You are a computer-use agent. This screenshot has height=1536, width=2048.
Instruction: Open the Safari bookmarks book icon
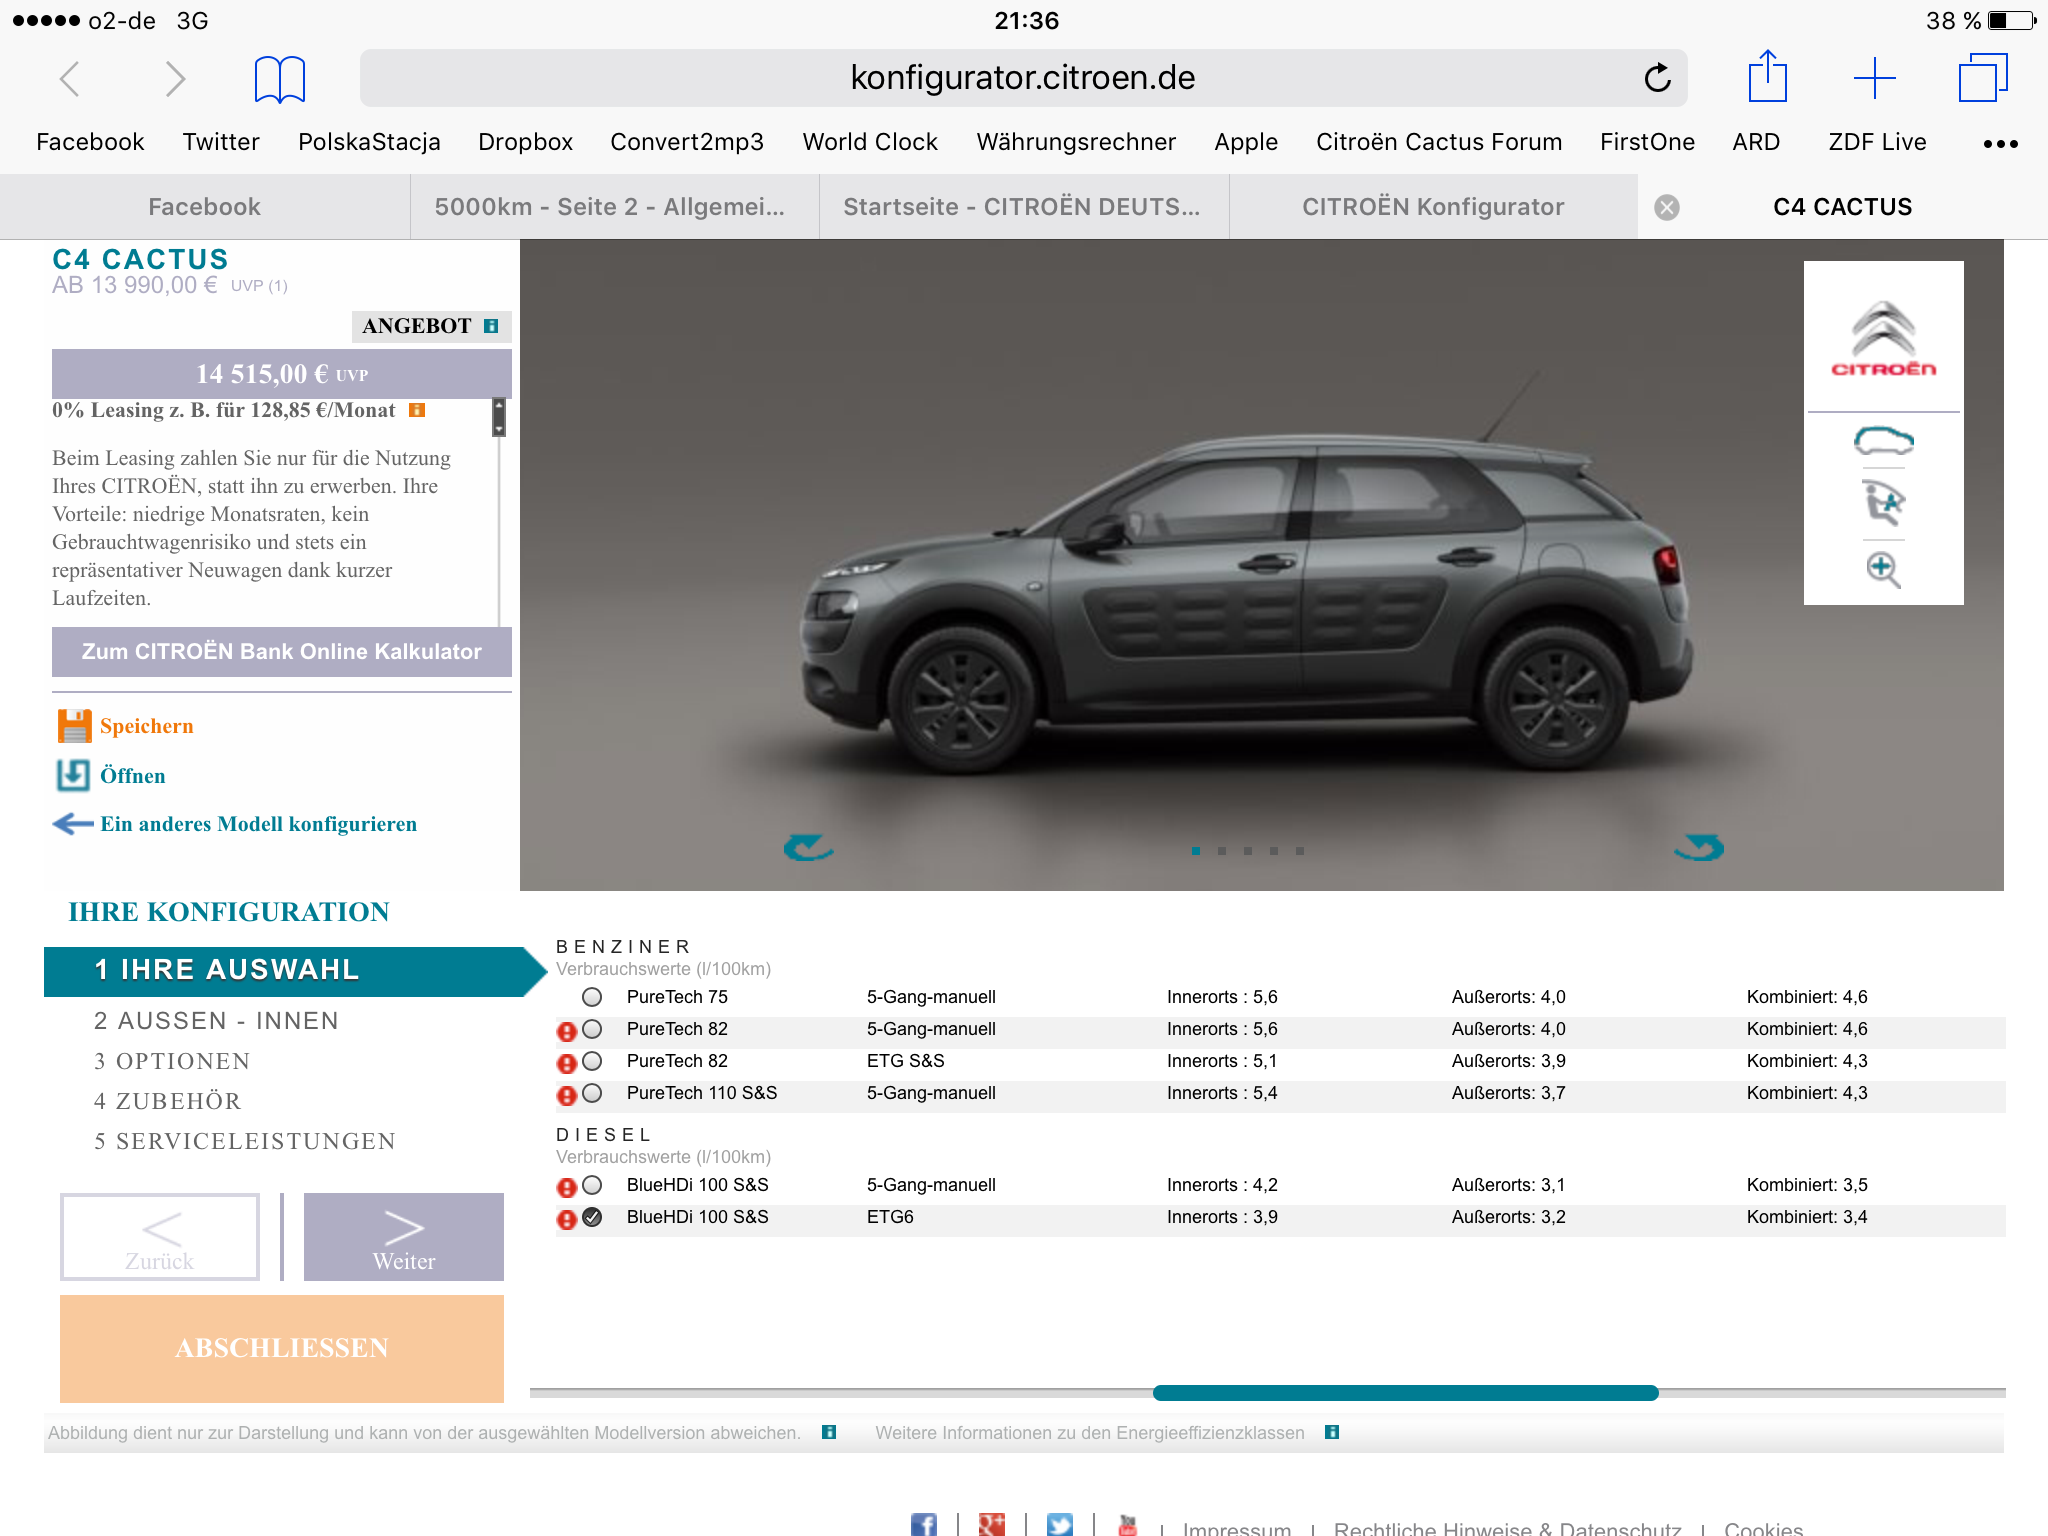point(279,79)
